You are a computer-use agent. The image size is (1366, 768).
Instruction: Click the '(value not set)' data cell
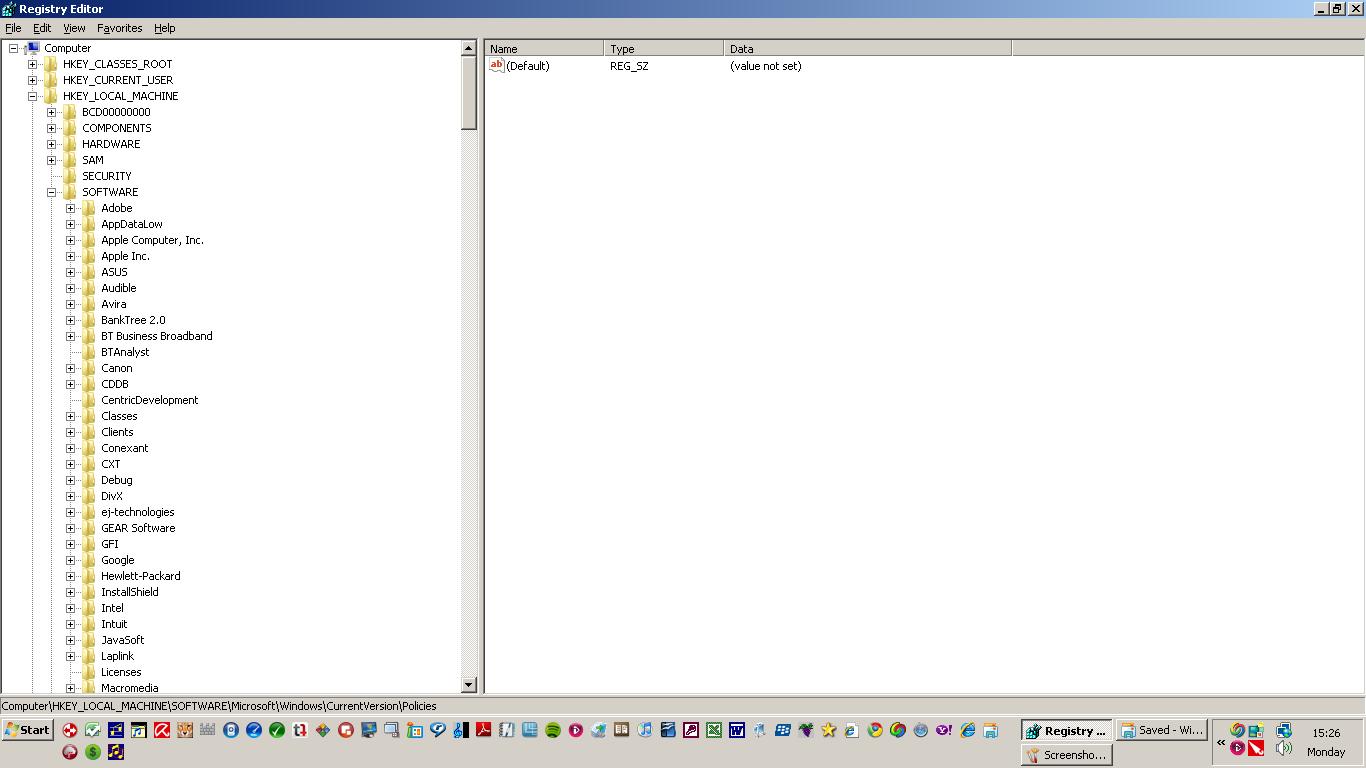[765, 66]
